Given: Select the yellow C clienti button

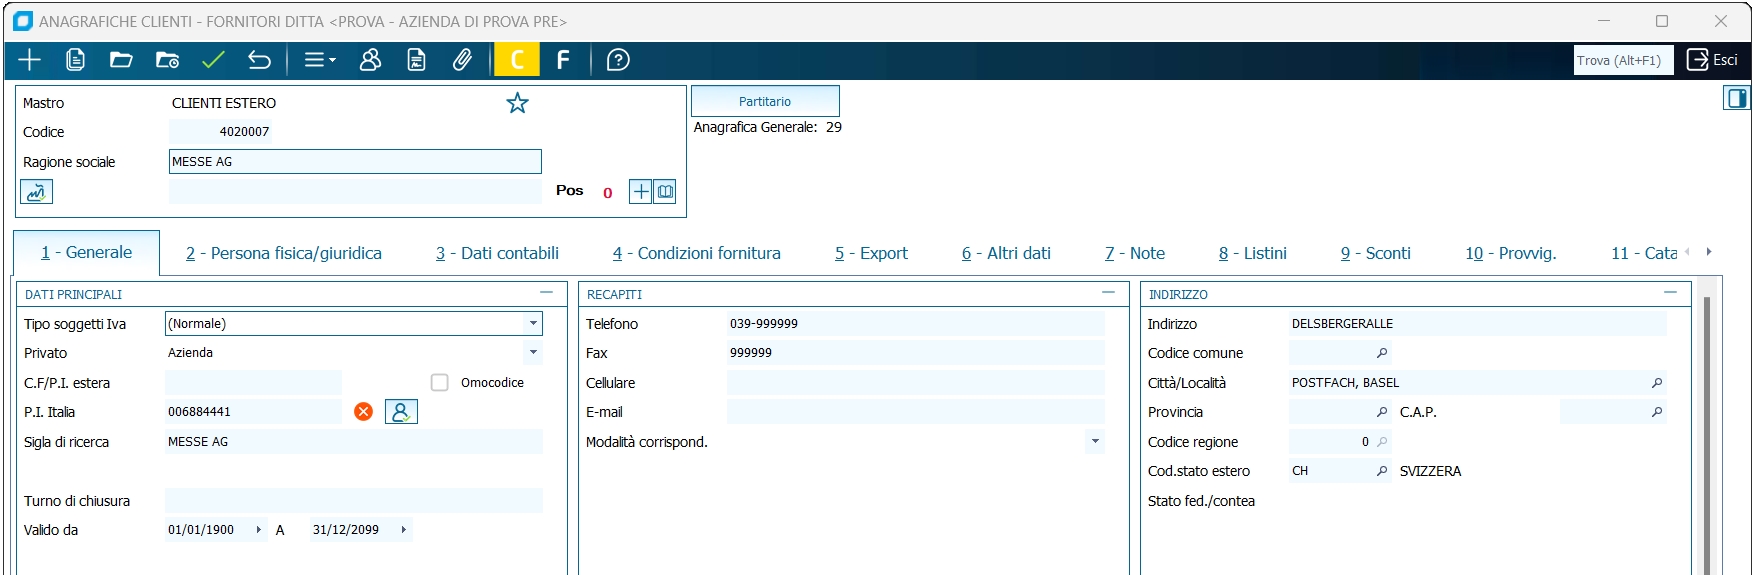Looking at the screenshot, I should [517, 60].
